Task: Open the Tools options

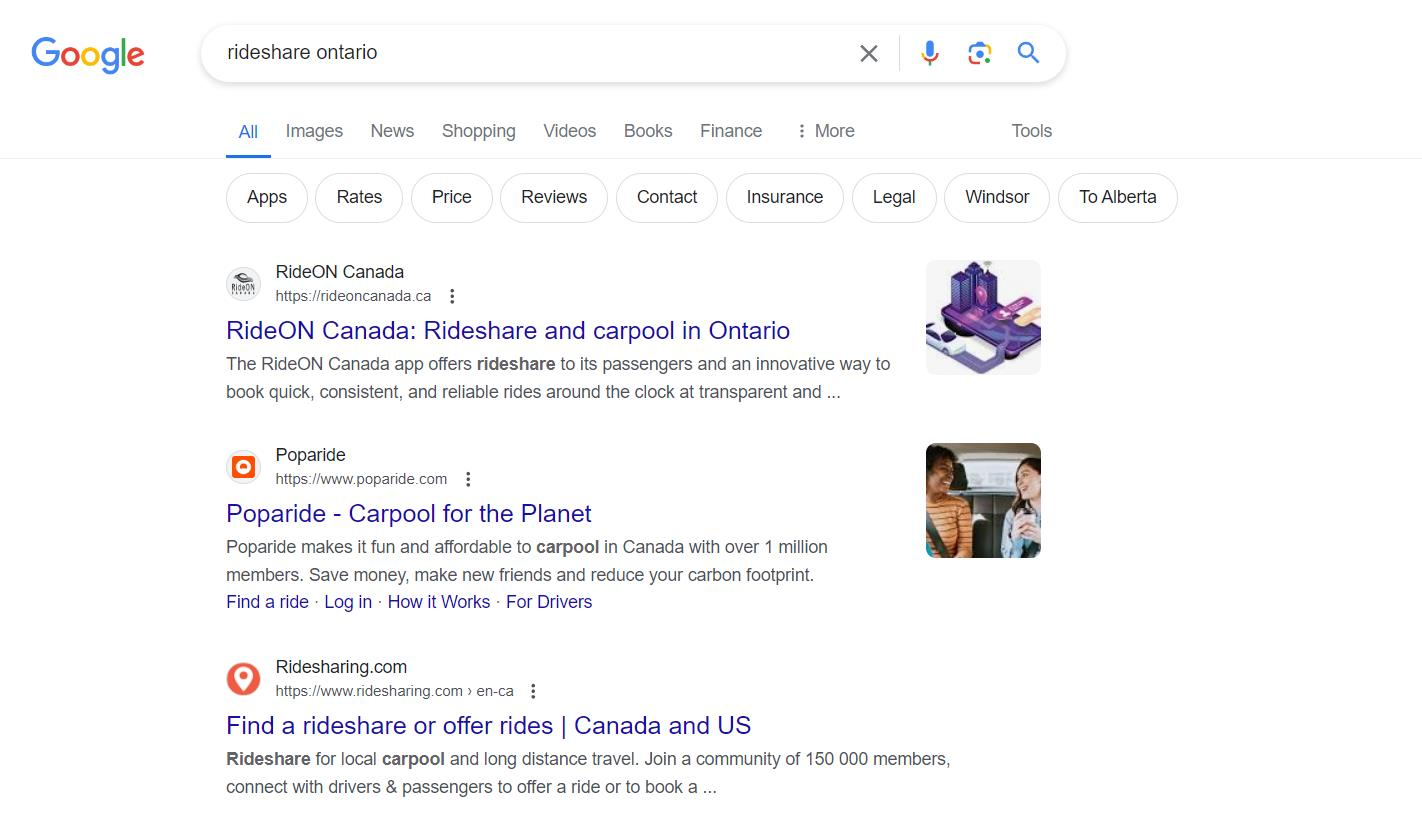Action: (x=1032, y=131)
